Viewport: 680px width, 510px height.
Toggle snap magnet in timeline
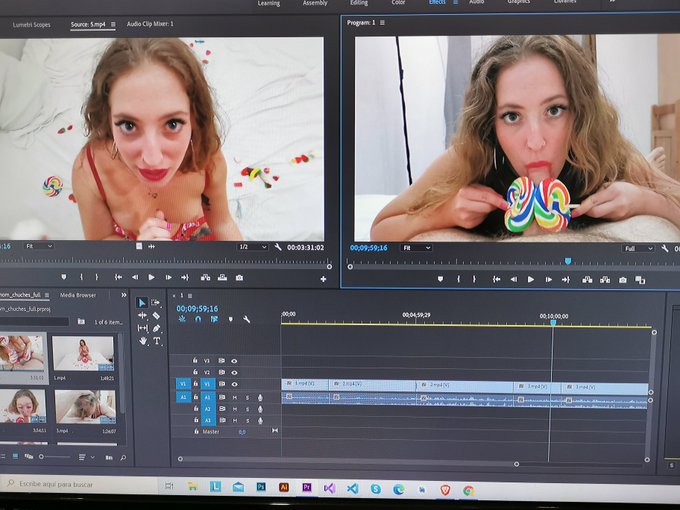(x=198, y=319)
